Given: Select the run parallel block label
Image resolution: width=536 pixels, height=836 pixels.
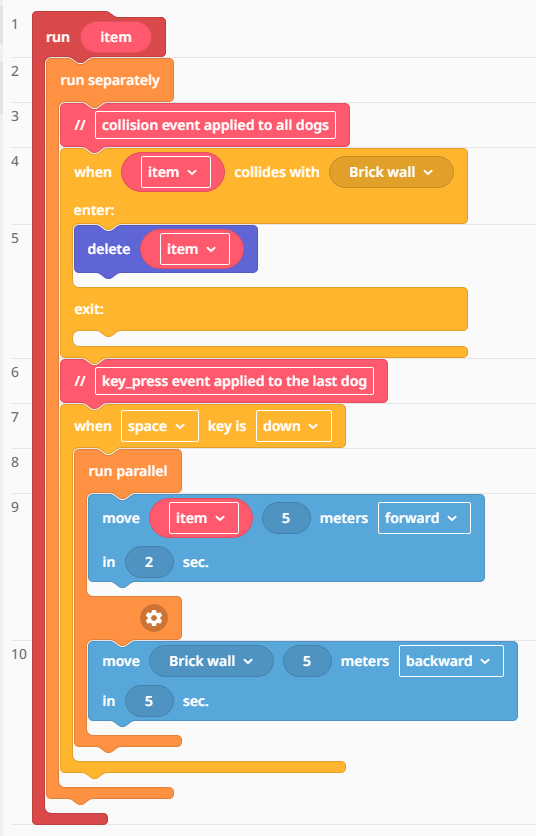Looking at the screenshot, I should 128,471.
